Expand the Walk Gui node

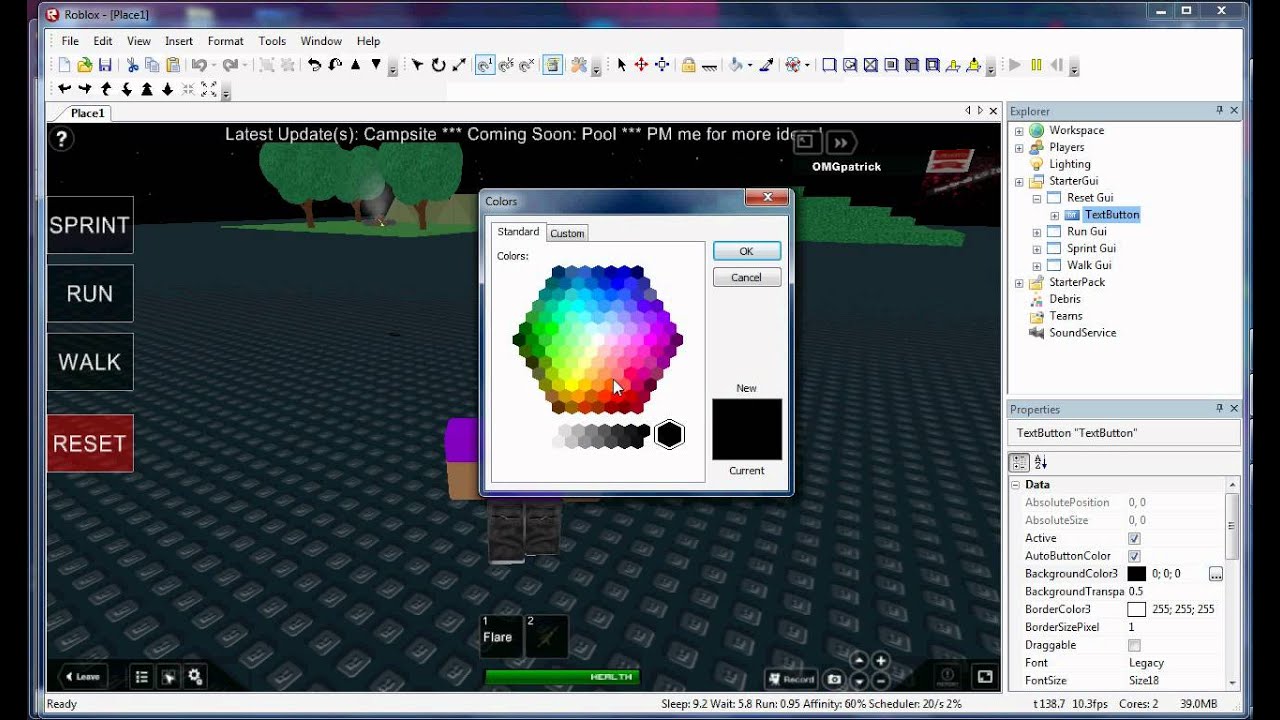1037,266
